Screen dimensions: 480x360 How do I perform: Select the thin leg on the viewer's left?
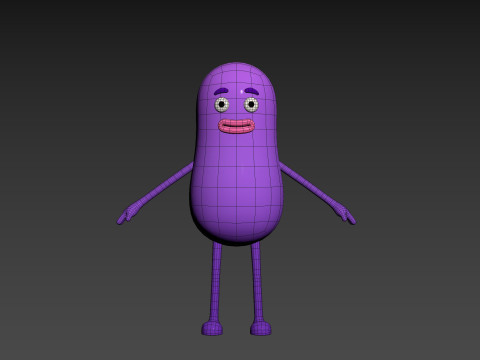pos(216,282)
